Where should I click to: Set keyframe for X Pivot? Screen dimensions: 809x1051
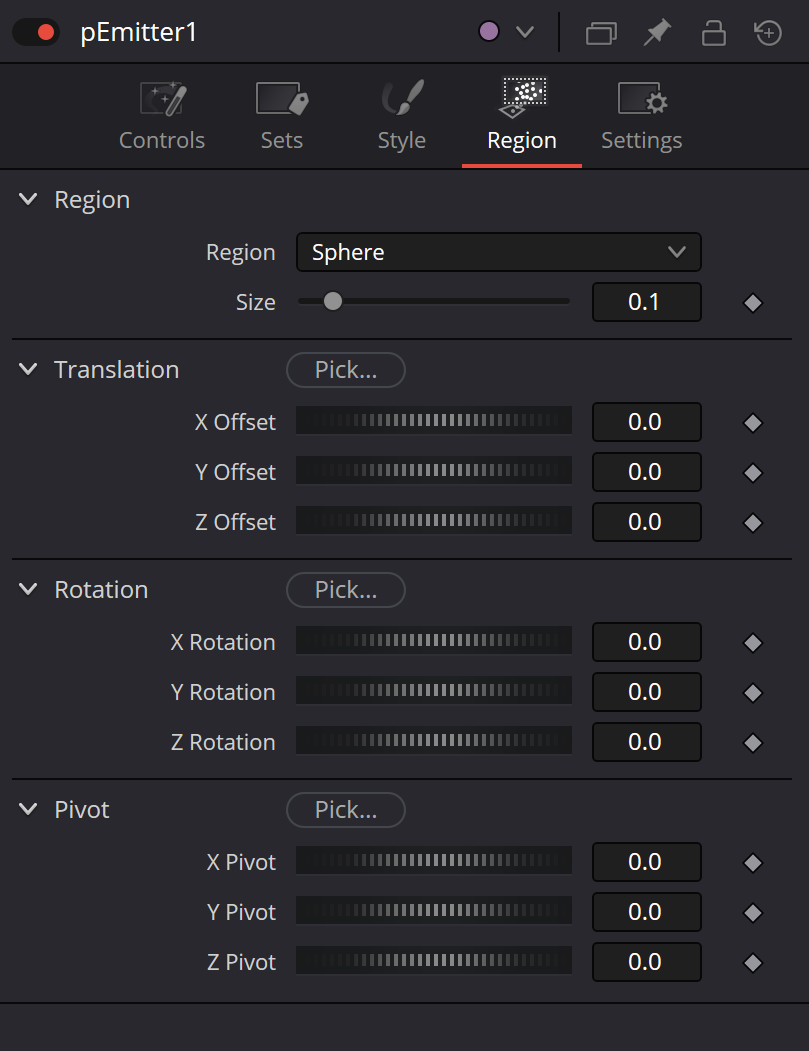753,863
